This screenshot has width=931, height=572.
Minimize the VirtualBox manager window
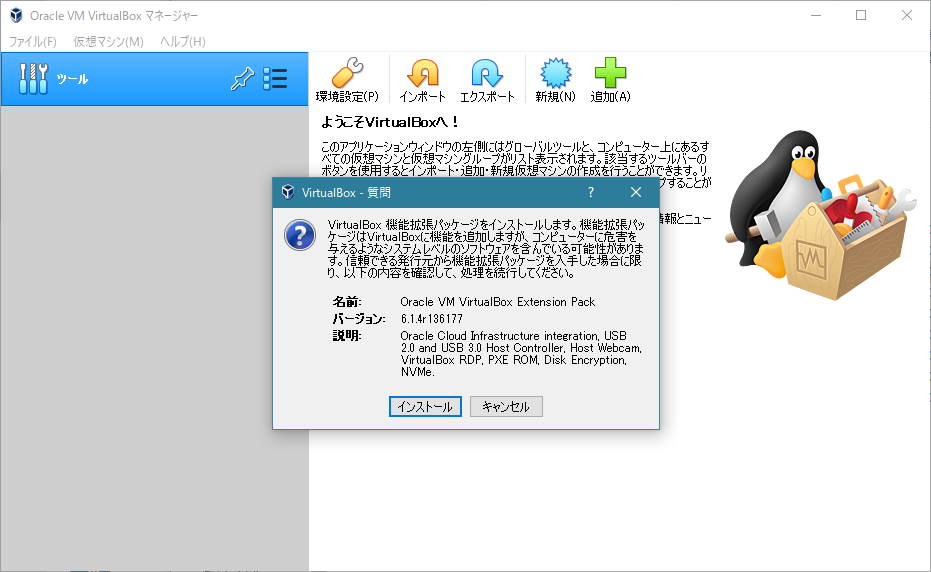816,15
